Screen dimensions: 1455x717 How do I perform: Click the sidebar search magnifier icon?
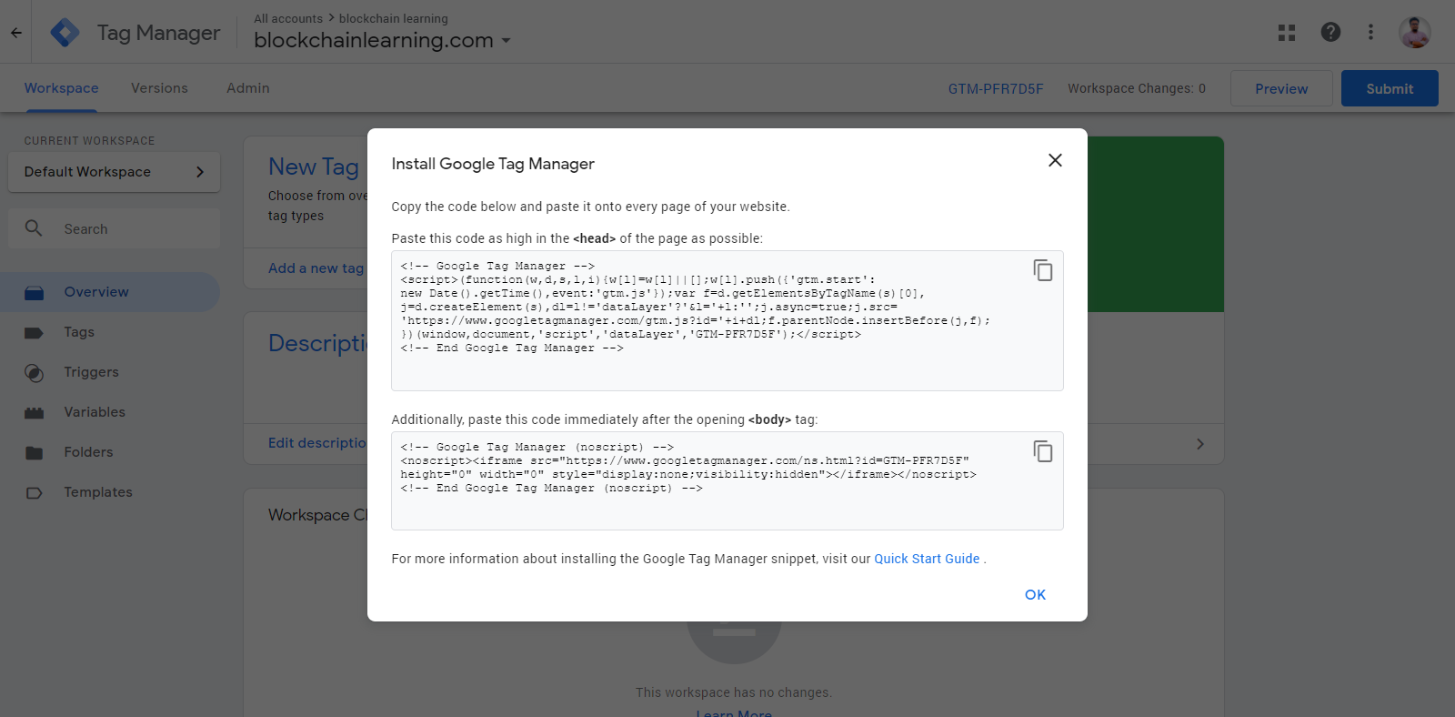point(34,228)
